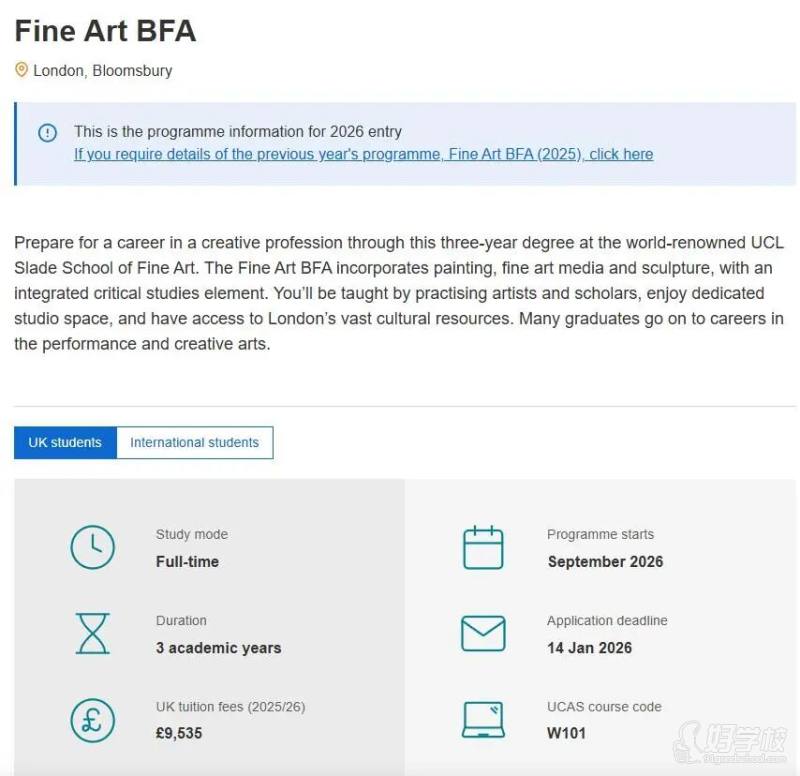
Task: Click the hourglass icon for Duration
Action: coord(92,633)
